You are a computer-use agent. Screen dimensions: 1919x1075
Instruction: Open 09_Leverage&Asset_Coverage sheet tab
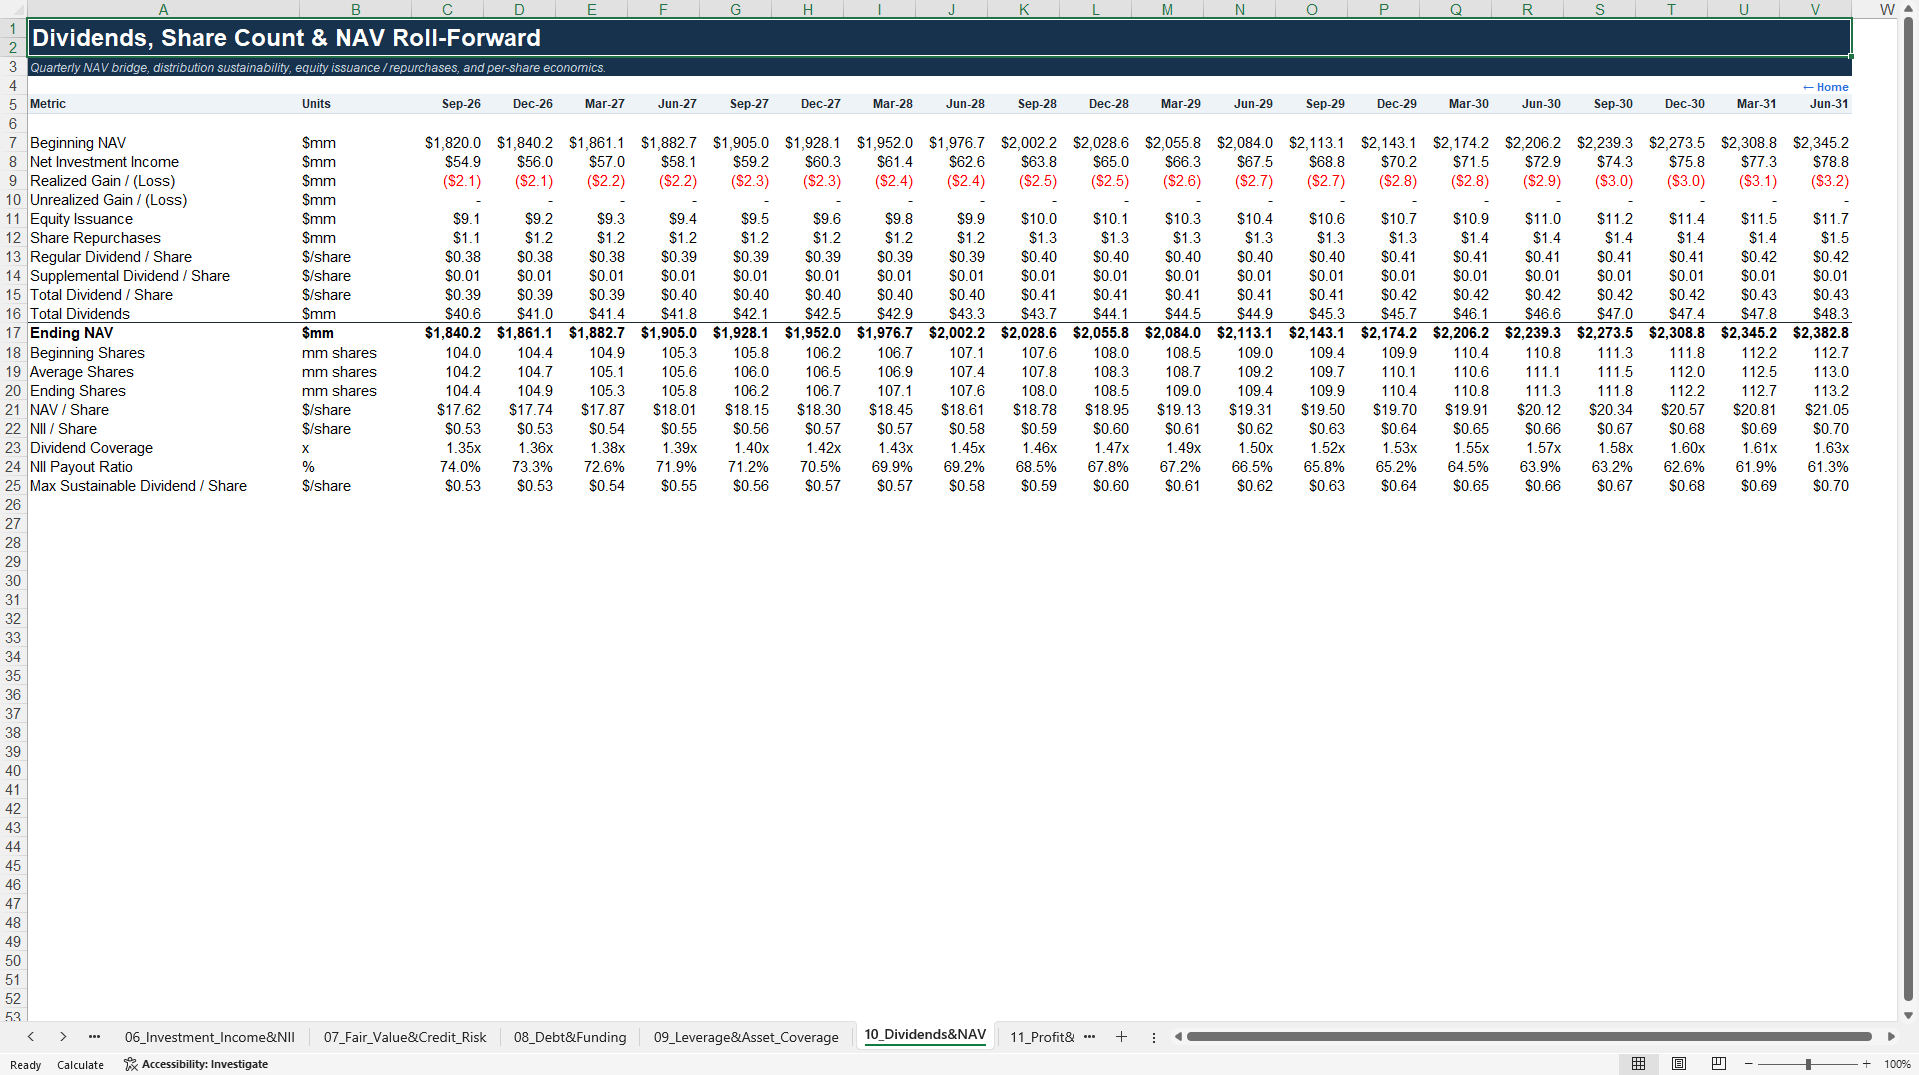pos(746,1037)
